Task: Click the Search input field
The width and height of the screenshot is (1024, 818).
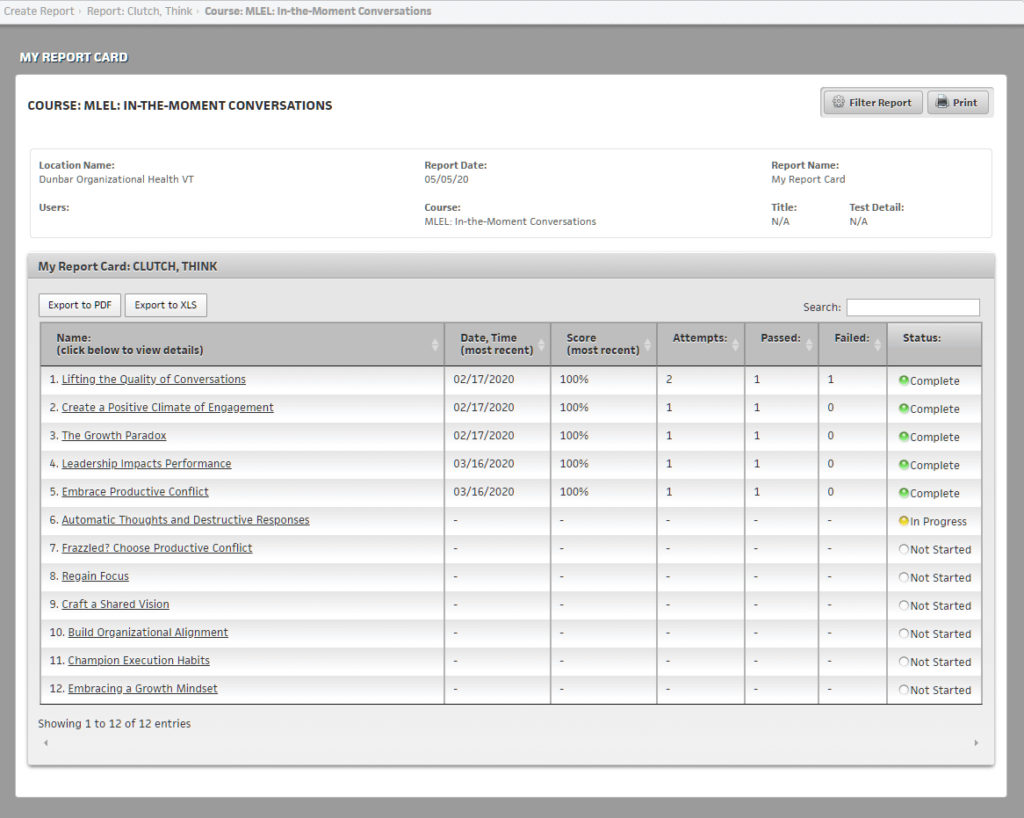Action: [x=912, y=308]
